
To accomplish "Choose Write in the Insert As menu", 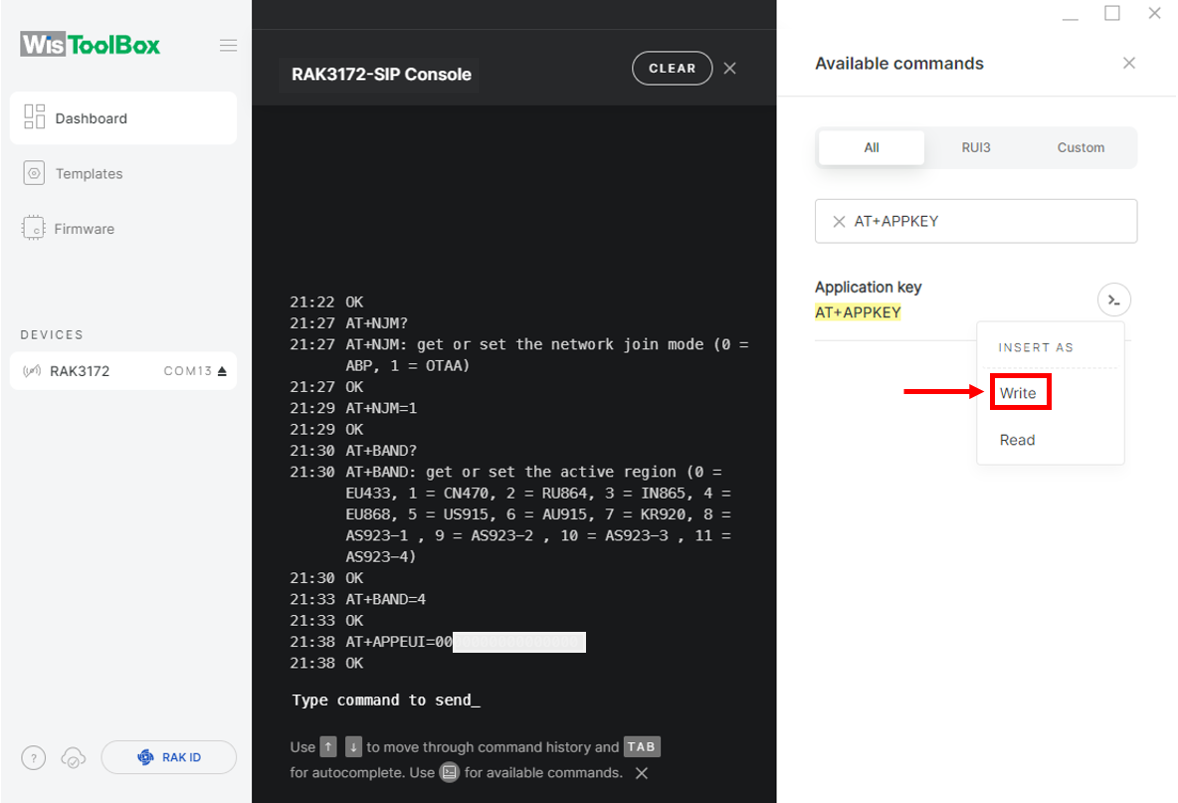I will 1018,393.
